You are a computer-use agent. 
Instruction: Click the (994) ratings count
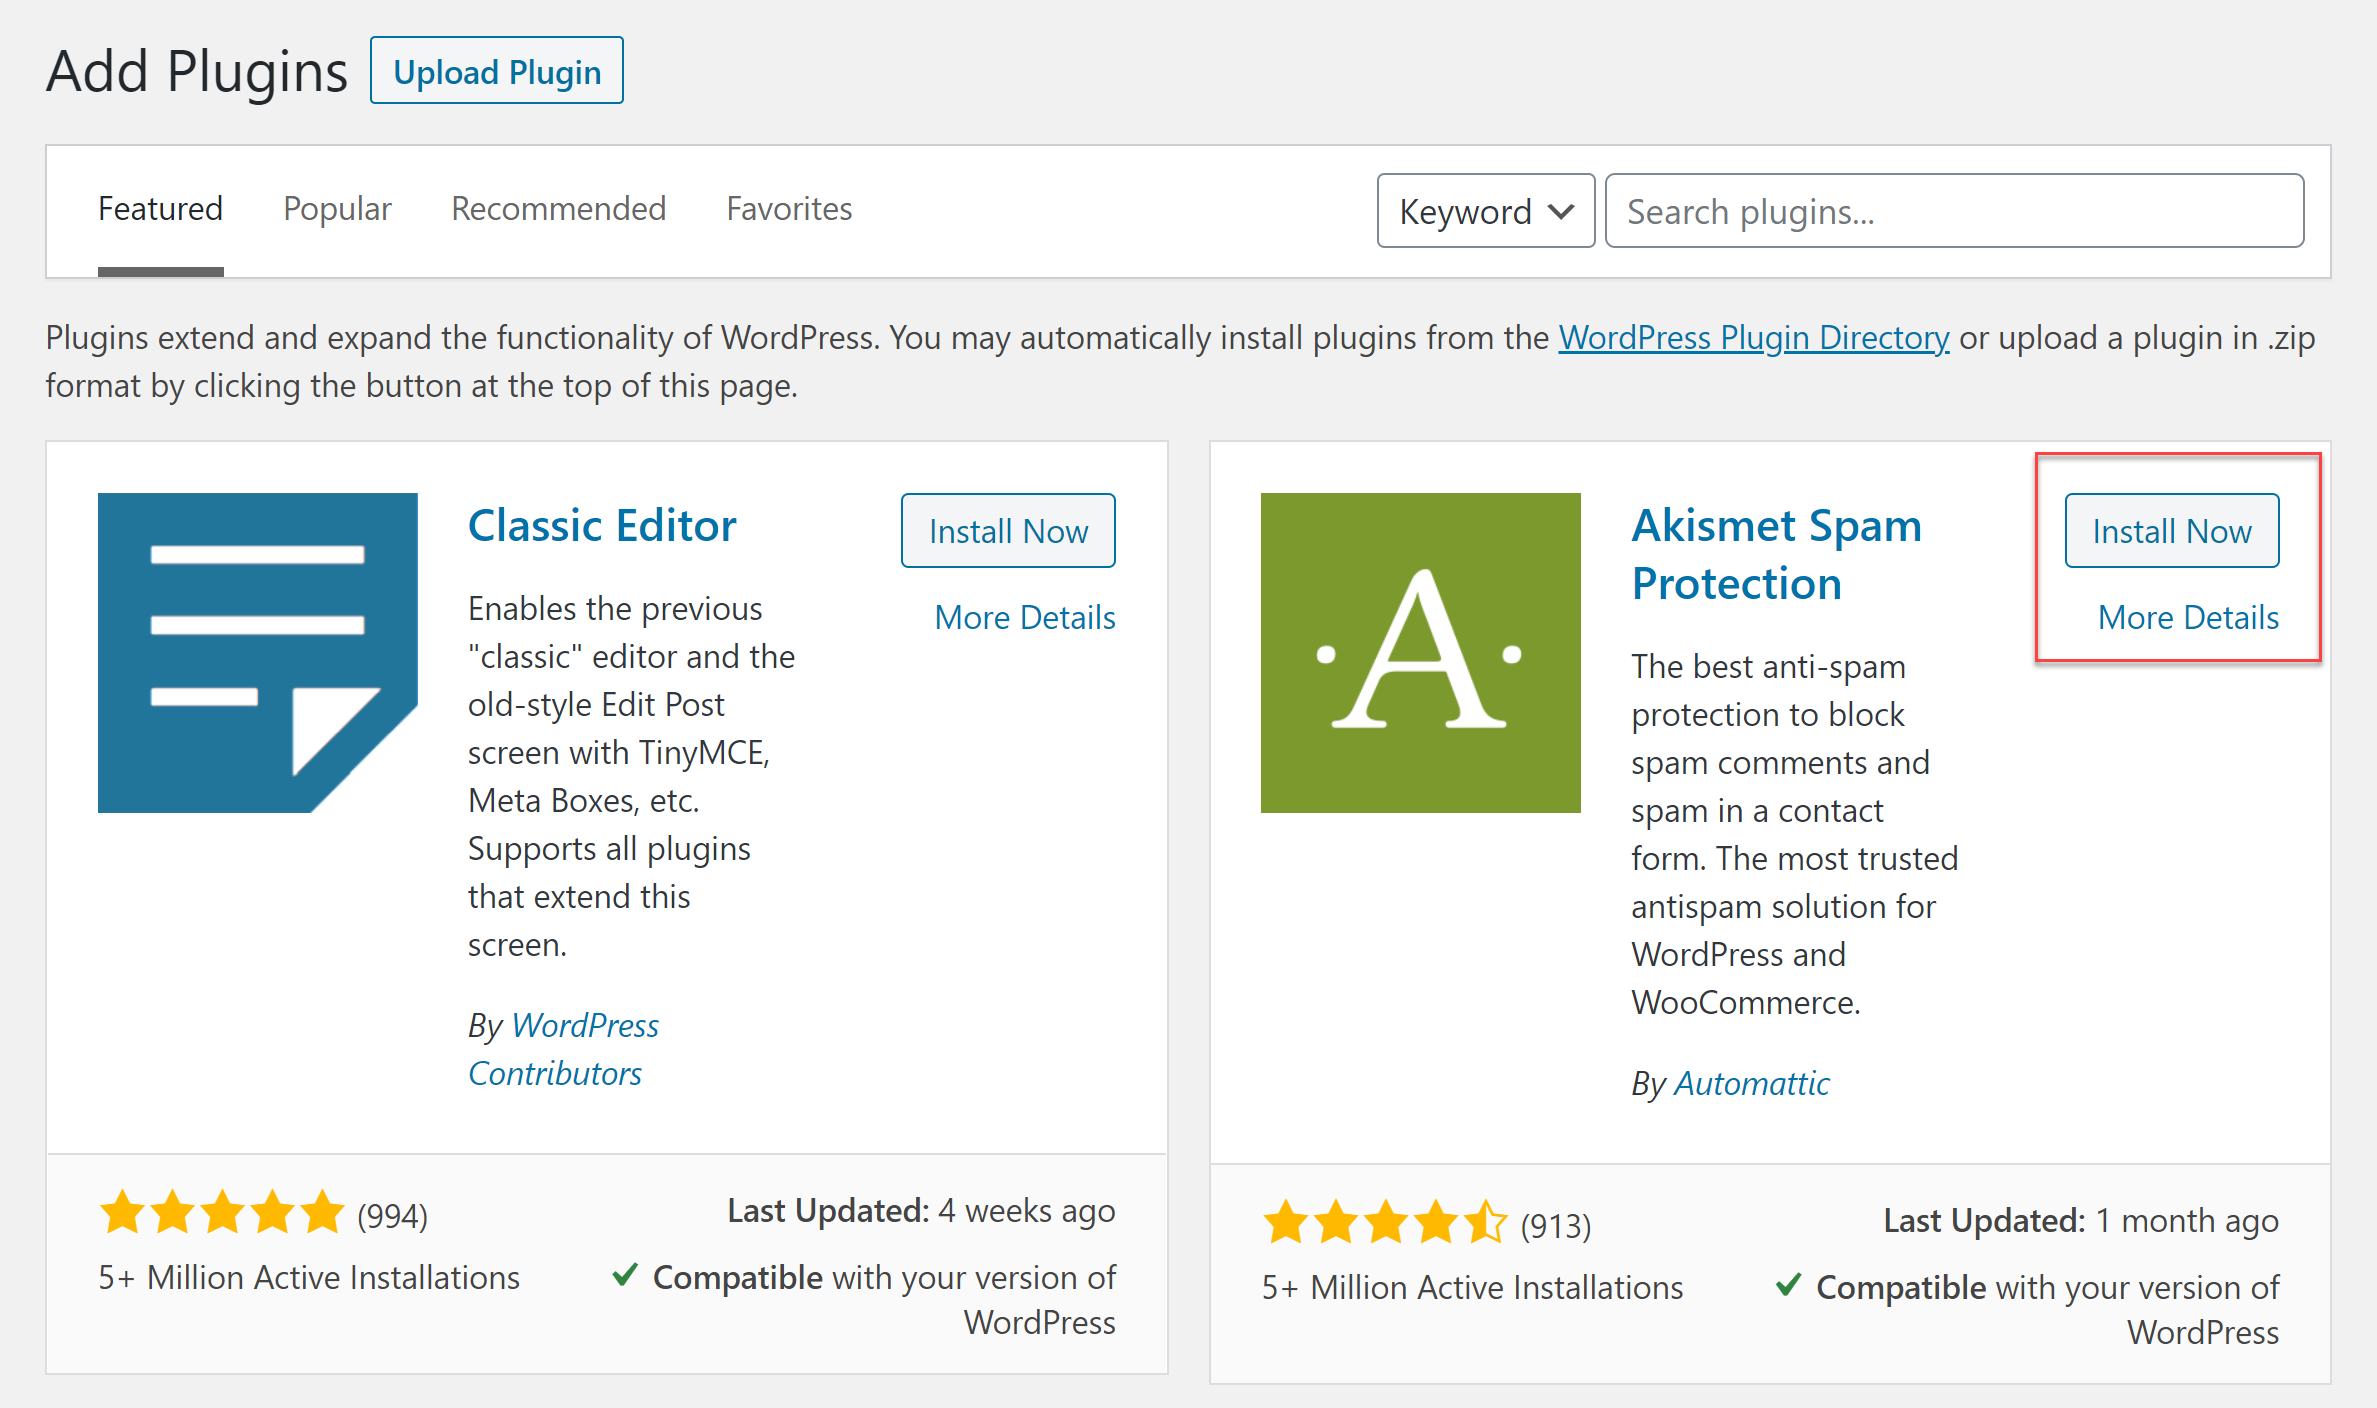click(392, 1216)
